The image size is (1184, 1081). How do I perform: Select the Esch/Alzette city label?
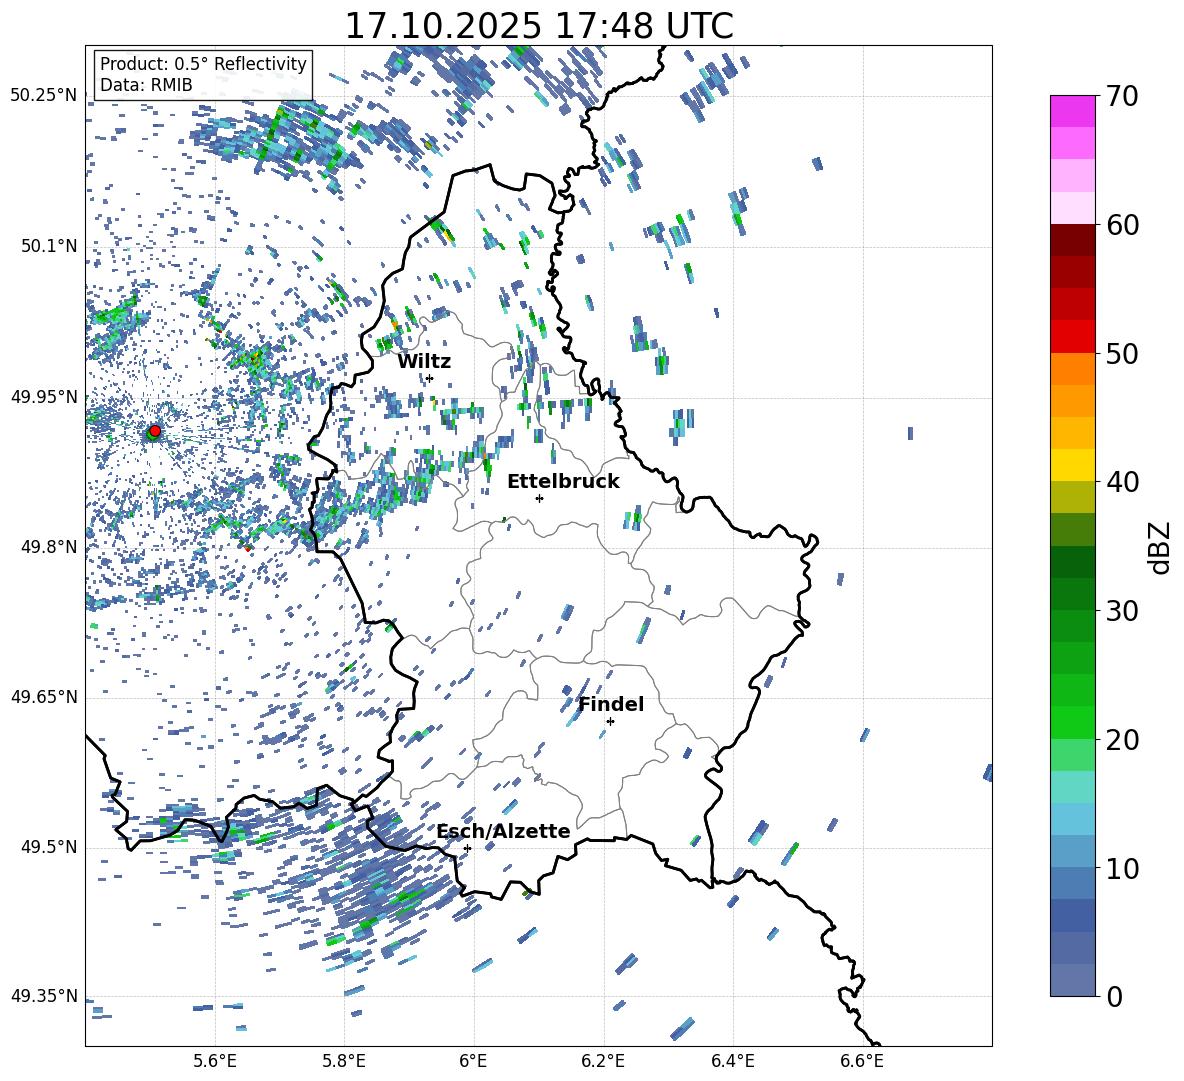pyautogui.click(x=503, y=831)
